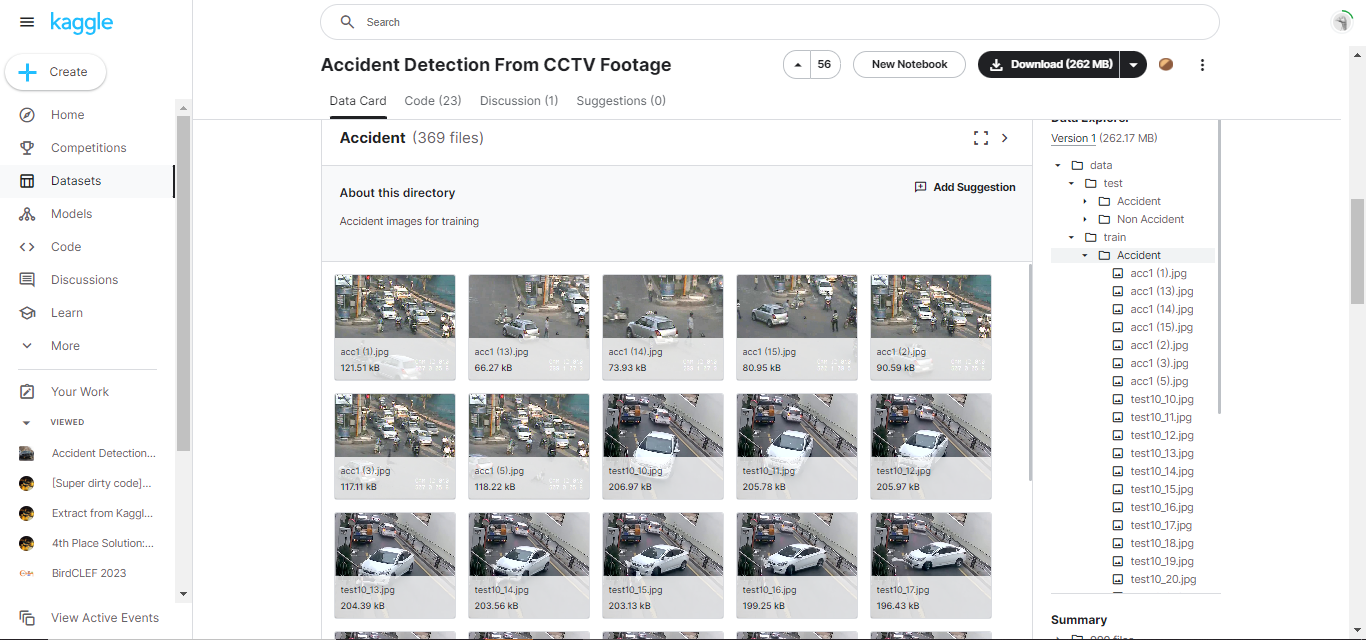Viewport: 1366px width, 640px height.
Task: Open viewed item Extract from Kaggle
Action: 102,513
